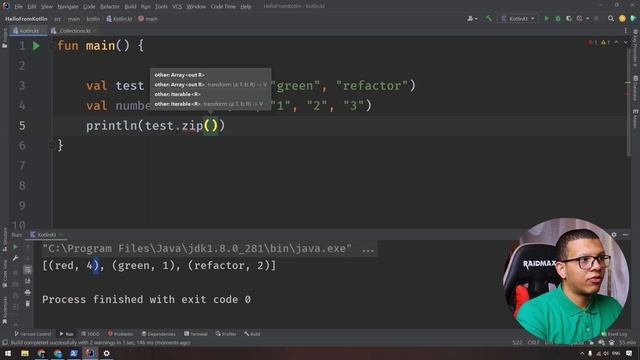
Task: Open the Kotlin.kt run configuration dropdown
Action: click(518, 18)
